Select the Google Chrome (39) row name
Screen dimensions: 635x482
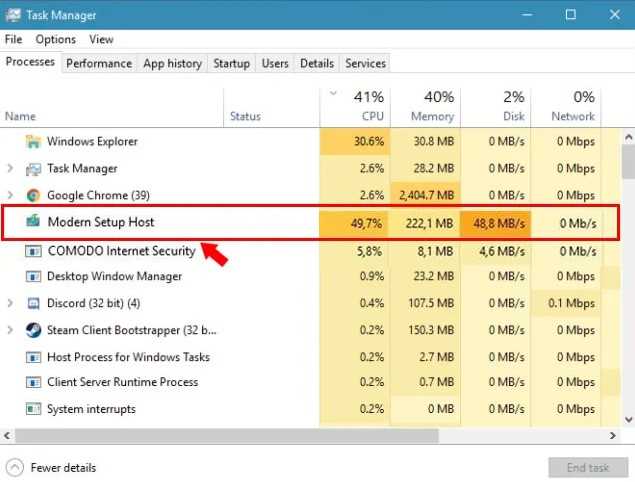98,195
